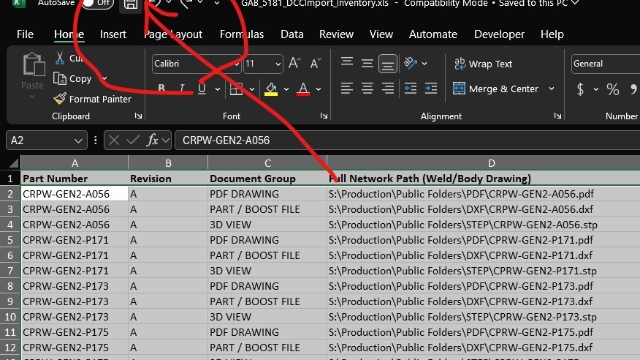
Task: Open the Developer tab
Action: coord(499,34)
